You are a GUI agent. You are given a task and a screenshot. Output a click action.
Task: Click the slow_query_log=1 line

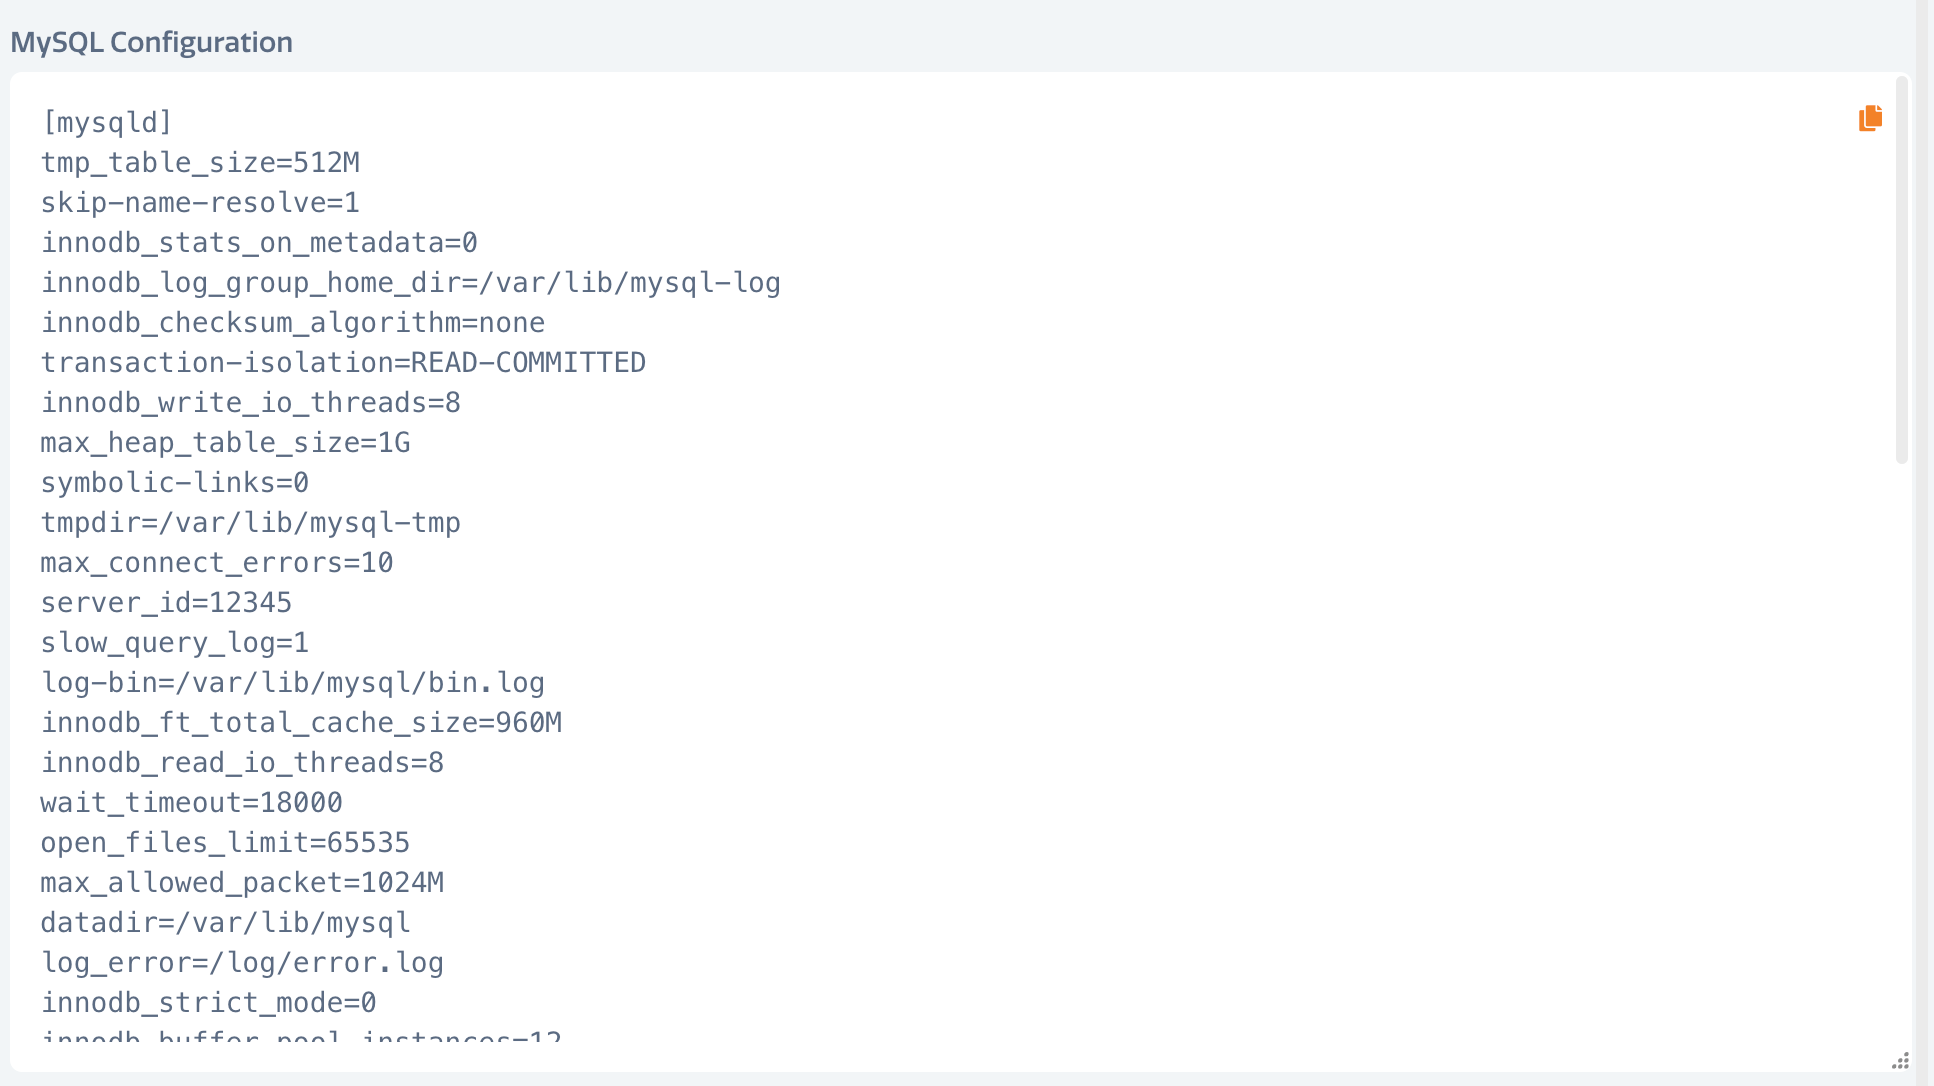tap(175, 643)
